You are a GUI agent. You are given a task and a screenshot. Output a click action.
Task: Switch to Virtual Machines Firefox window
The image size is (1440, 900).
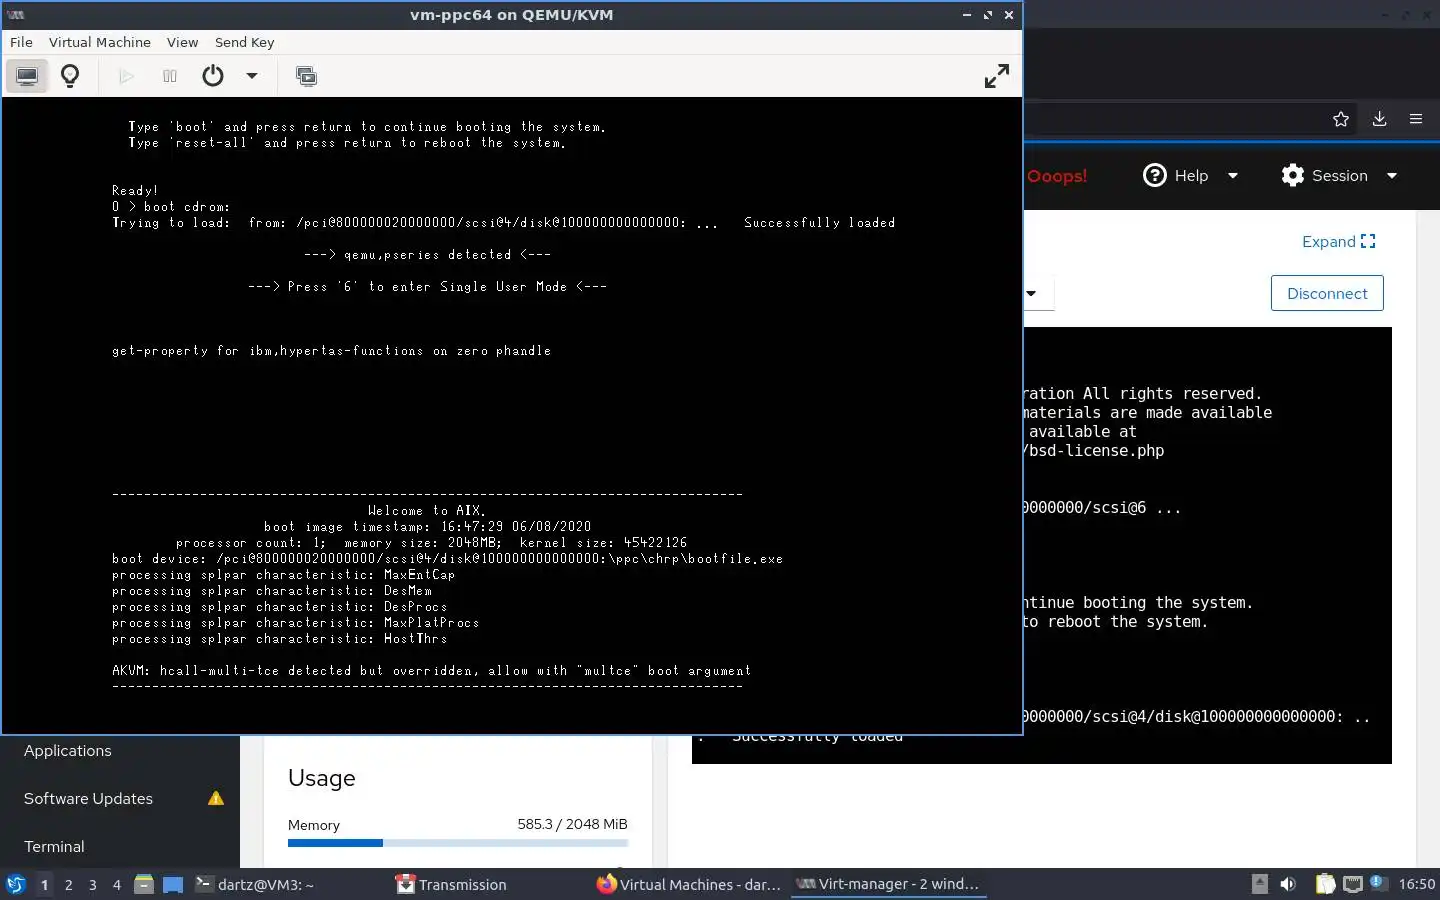tap(689, 884)
